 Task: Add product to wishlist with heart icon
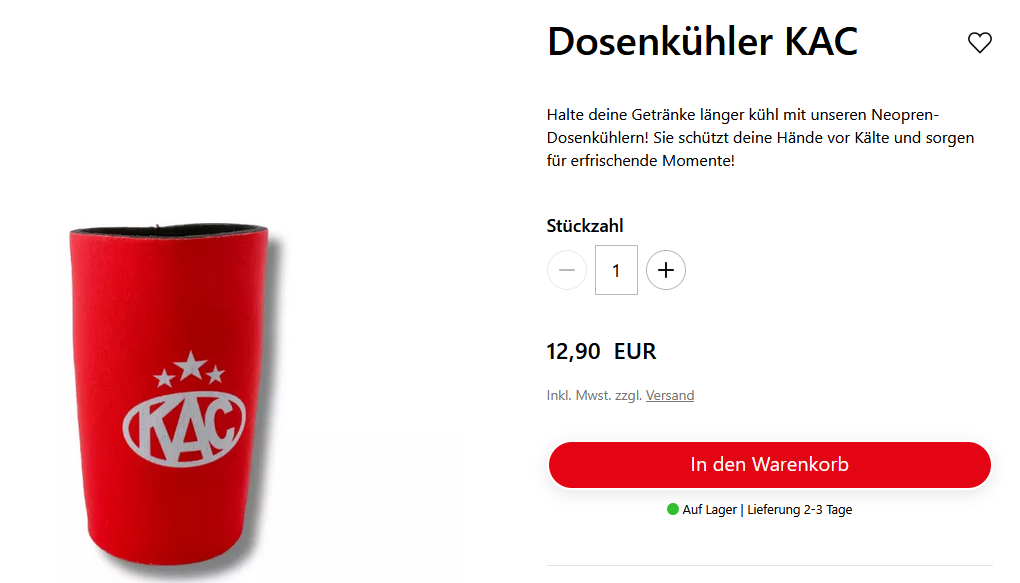979,43
